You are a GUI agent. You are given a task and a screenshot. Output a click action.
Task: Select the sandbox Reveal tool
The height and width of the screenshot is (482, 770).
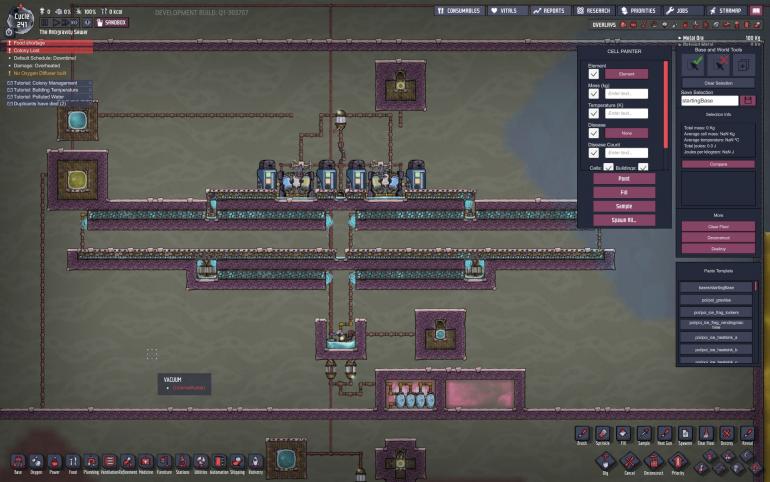tap(747, 435)
